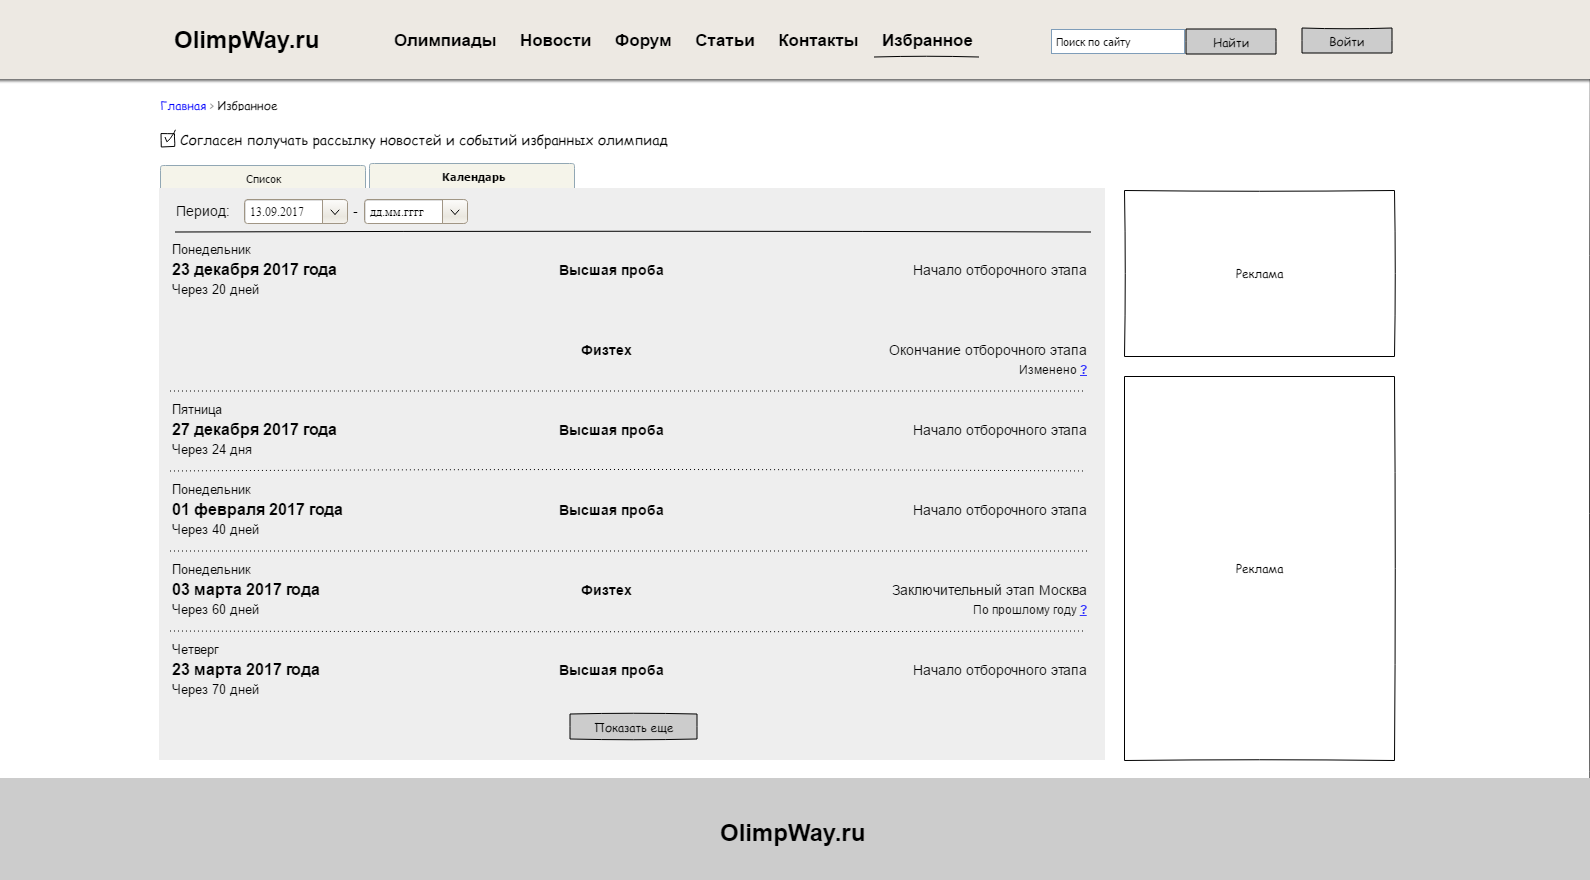Open "Контакты" from the top navigation
1590x880 pixels.
click(x=818, y=41)
